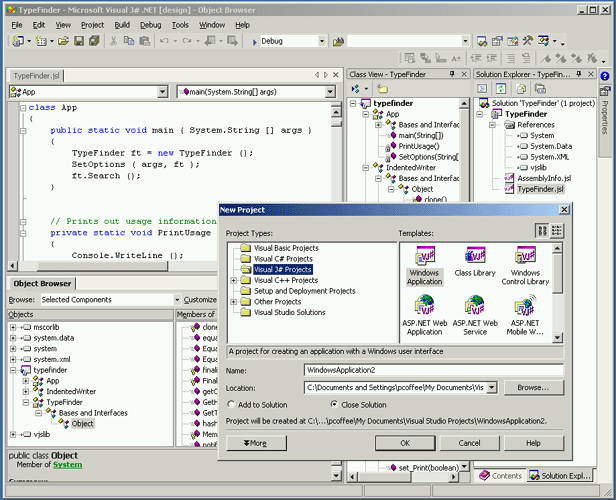
Task: Click the Copy toolbar icon
Action: tap(129, 41)
